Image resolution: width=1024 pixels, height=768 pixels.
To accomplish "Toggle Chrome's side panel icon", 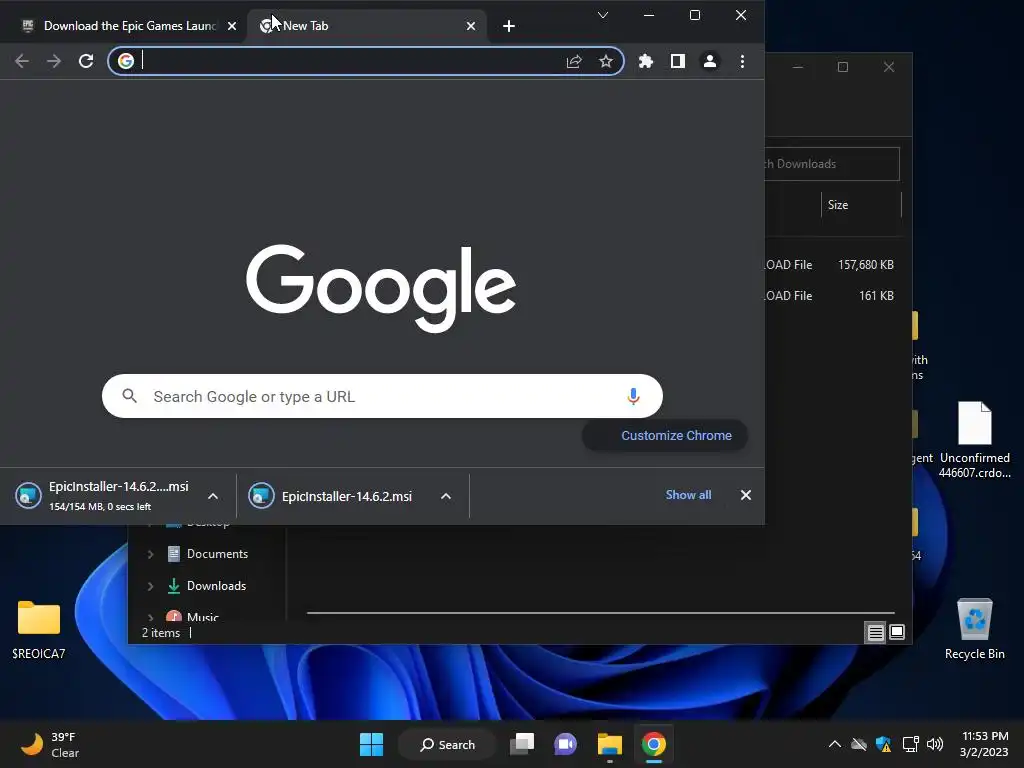I will pos(677,61).
